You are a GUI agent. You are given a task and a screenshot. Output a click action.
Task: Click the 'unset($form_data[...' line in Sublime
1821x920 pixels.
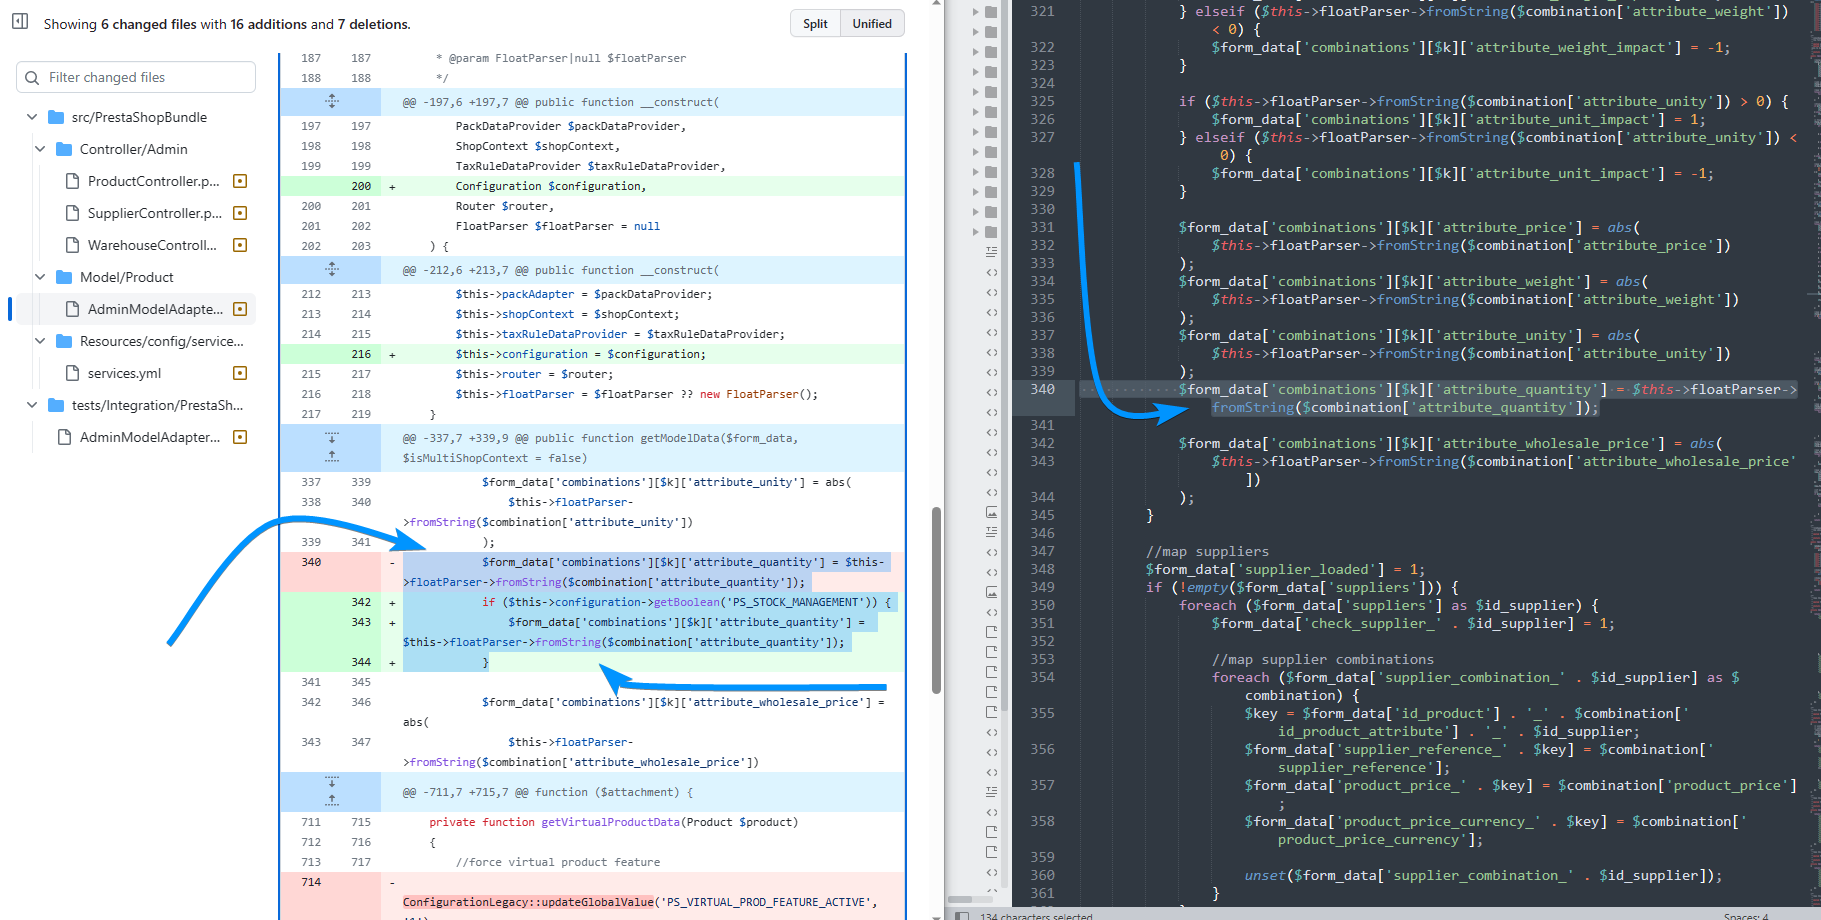click(x=1483, y=875)
